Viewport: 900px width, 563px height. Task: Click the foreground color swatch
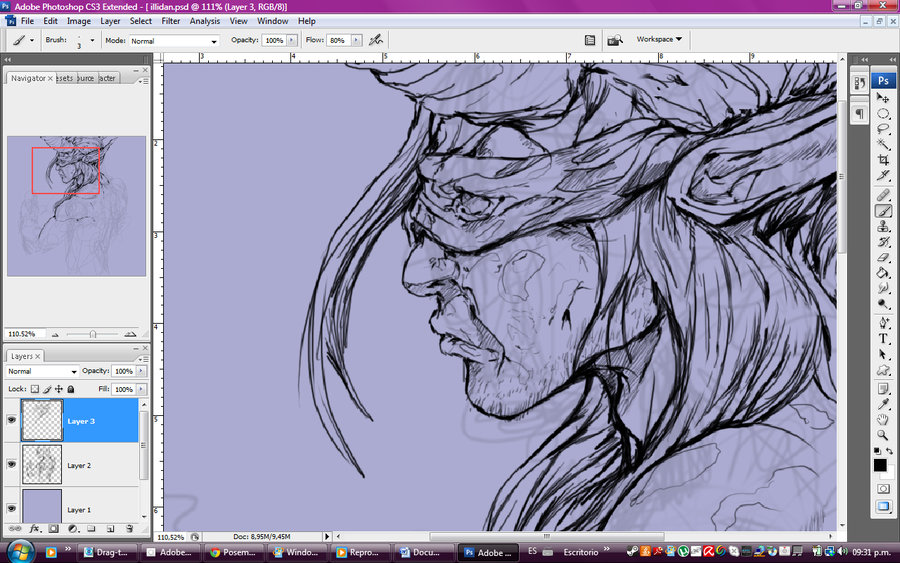pyautogui.click(x=880, y=465)
